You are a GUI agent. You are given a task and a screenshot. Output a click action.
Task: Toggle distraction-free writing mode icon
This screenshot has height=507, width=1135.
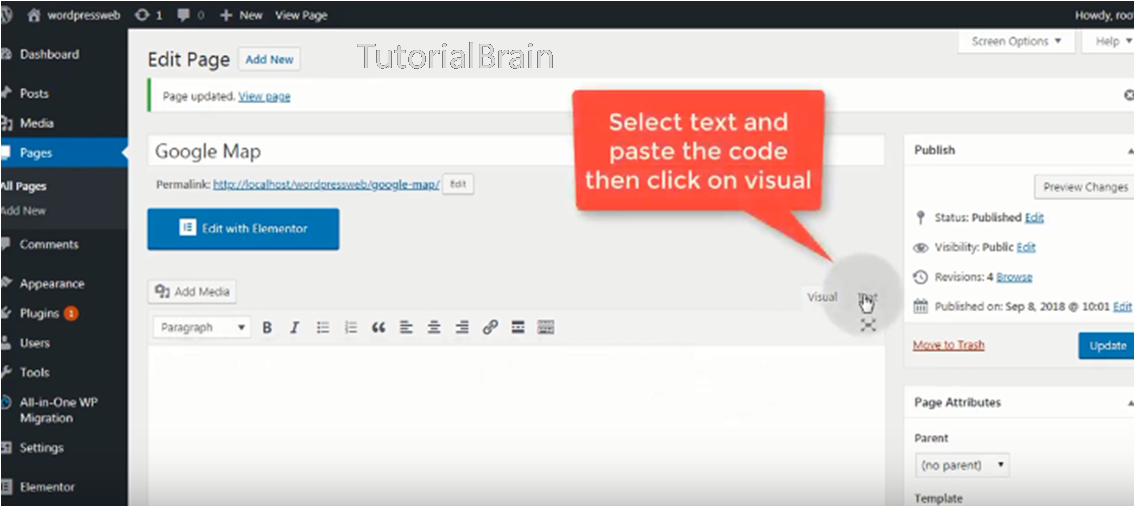pos(869,325)
